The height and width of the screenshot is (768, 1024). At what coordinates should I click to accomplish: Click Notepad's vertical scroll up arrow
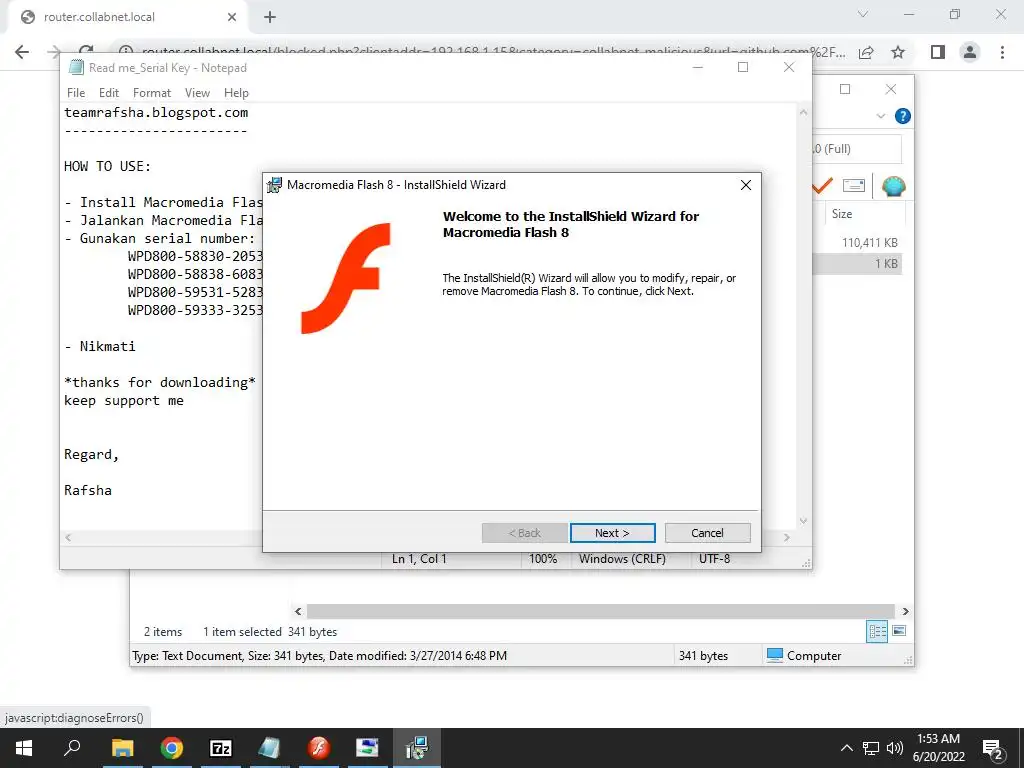[x=803, y=112]
